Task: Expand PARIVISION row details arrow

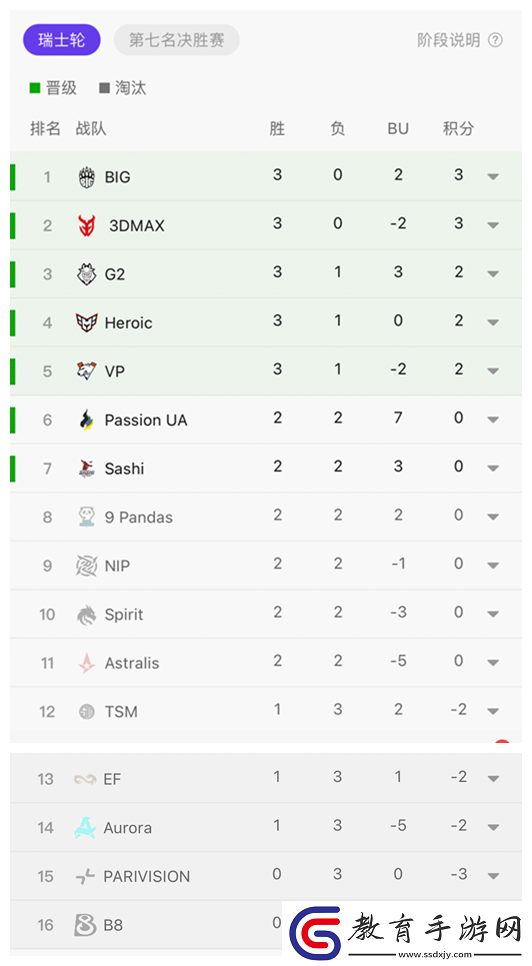Action: point(493,875)
